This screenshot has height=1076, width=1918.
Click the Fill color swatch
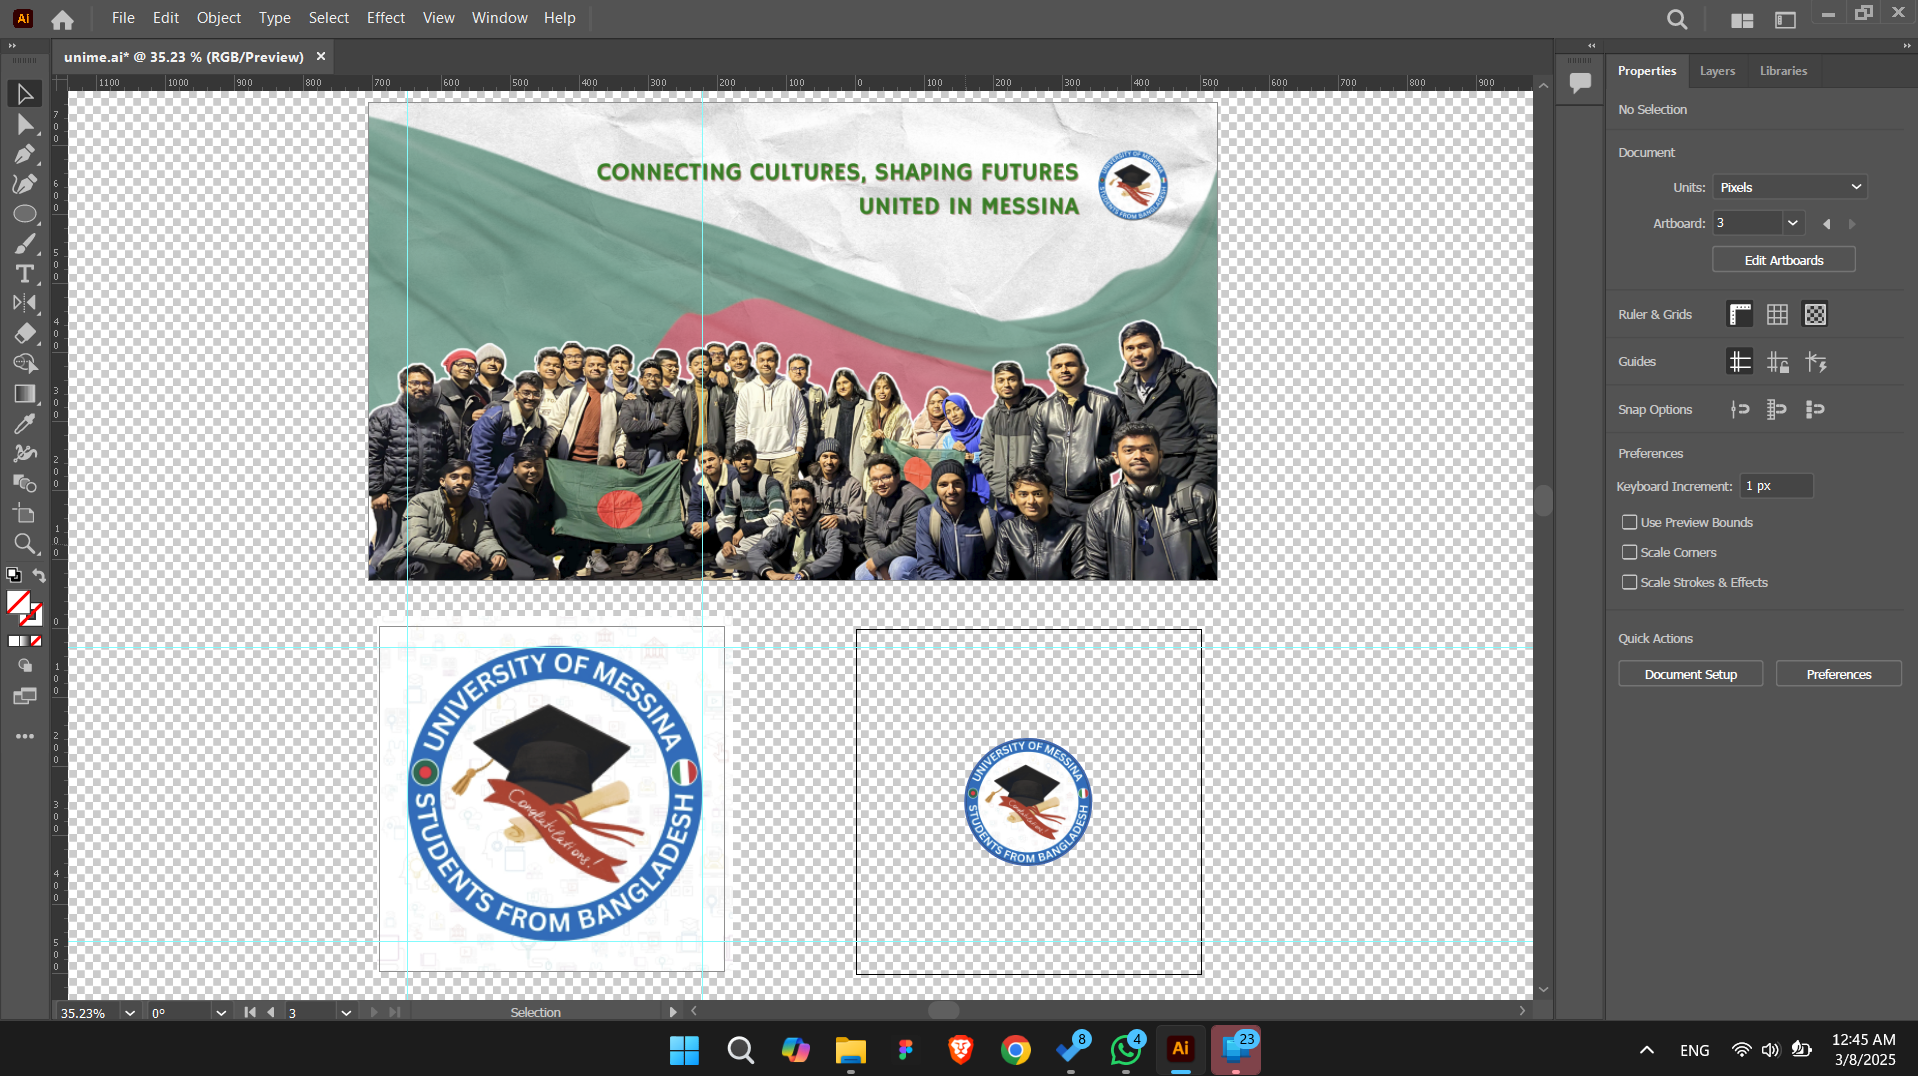(x=19, y=602)
